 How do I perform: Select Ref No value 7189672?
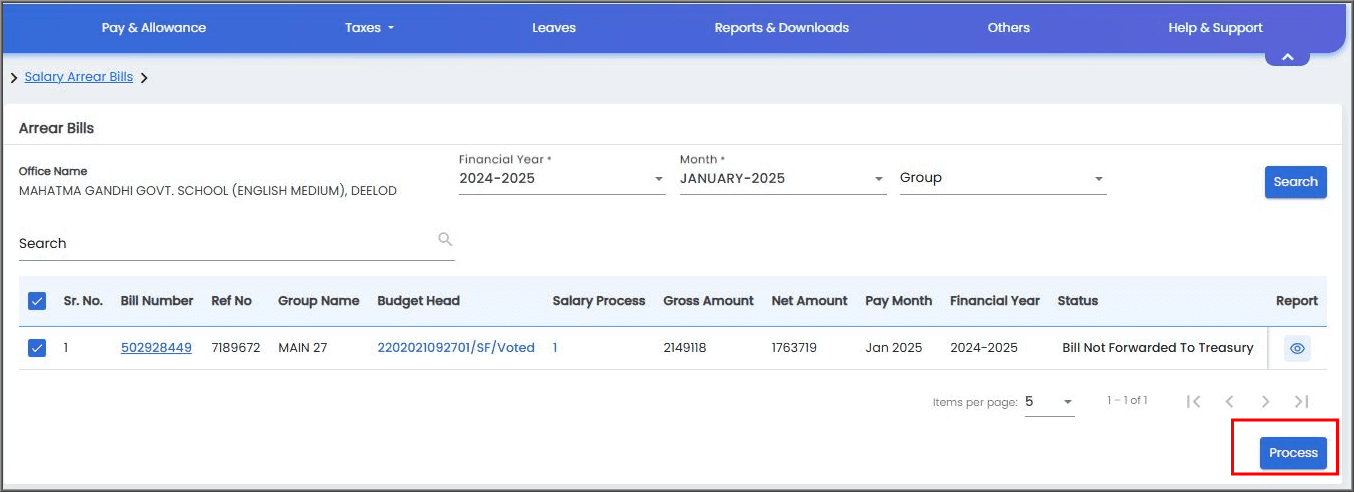click(236, 348)
